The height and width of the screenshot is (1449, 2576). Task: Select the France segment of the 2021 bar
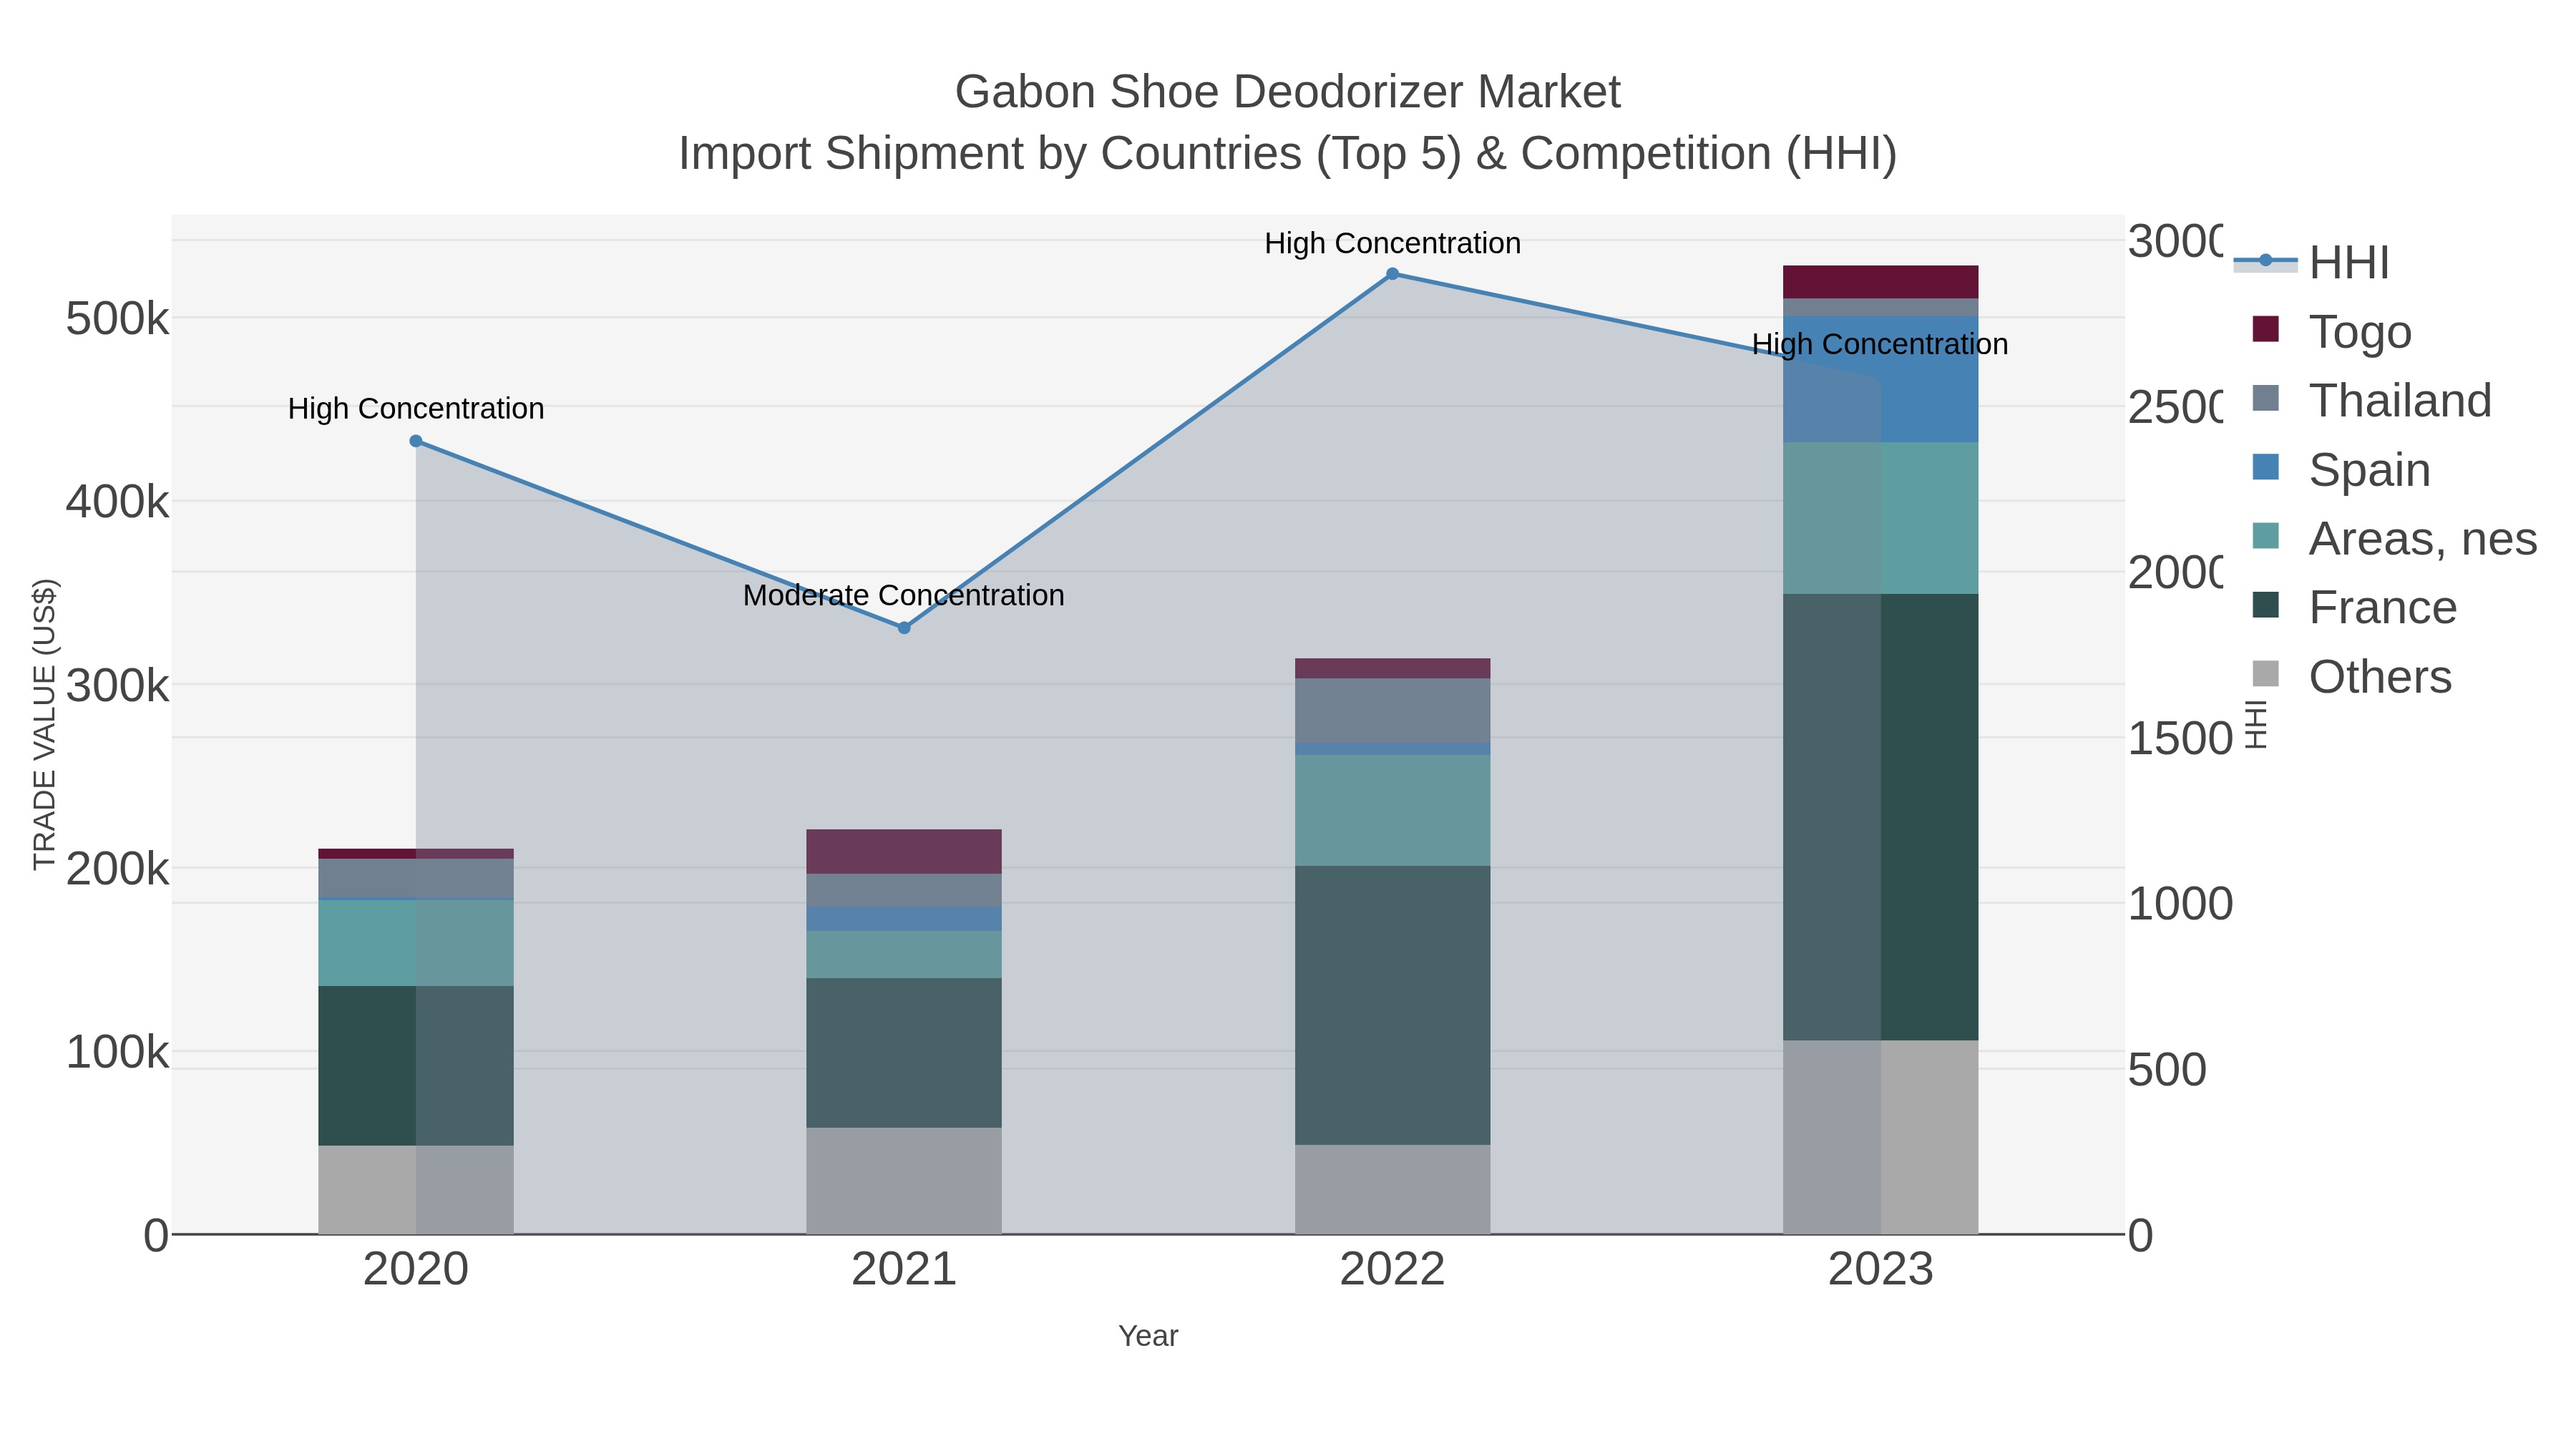(904, 1053)
